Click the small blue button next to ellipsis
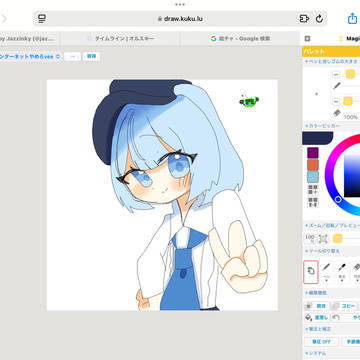 point(91,56)
